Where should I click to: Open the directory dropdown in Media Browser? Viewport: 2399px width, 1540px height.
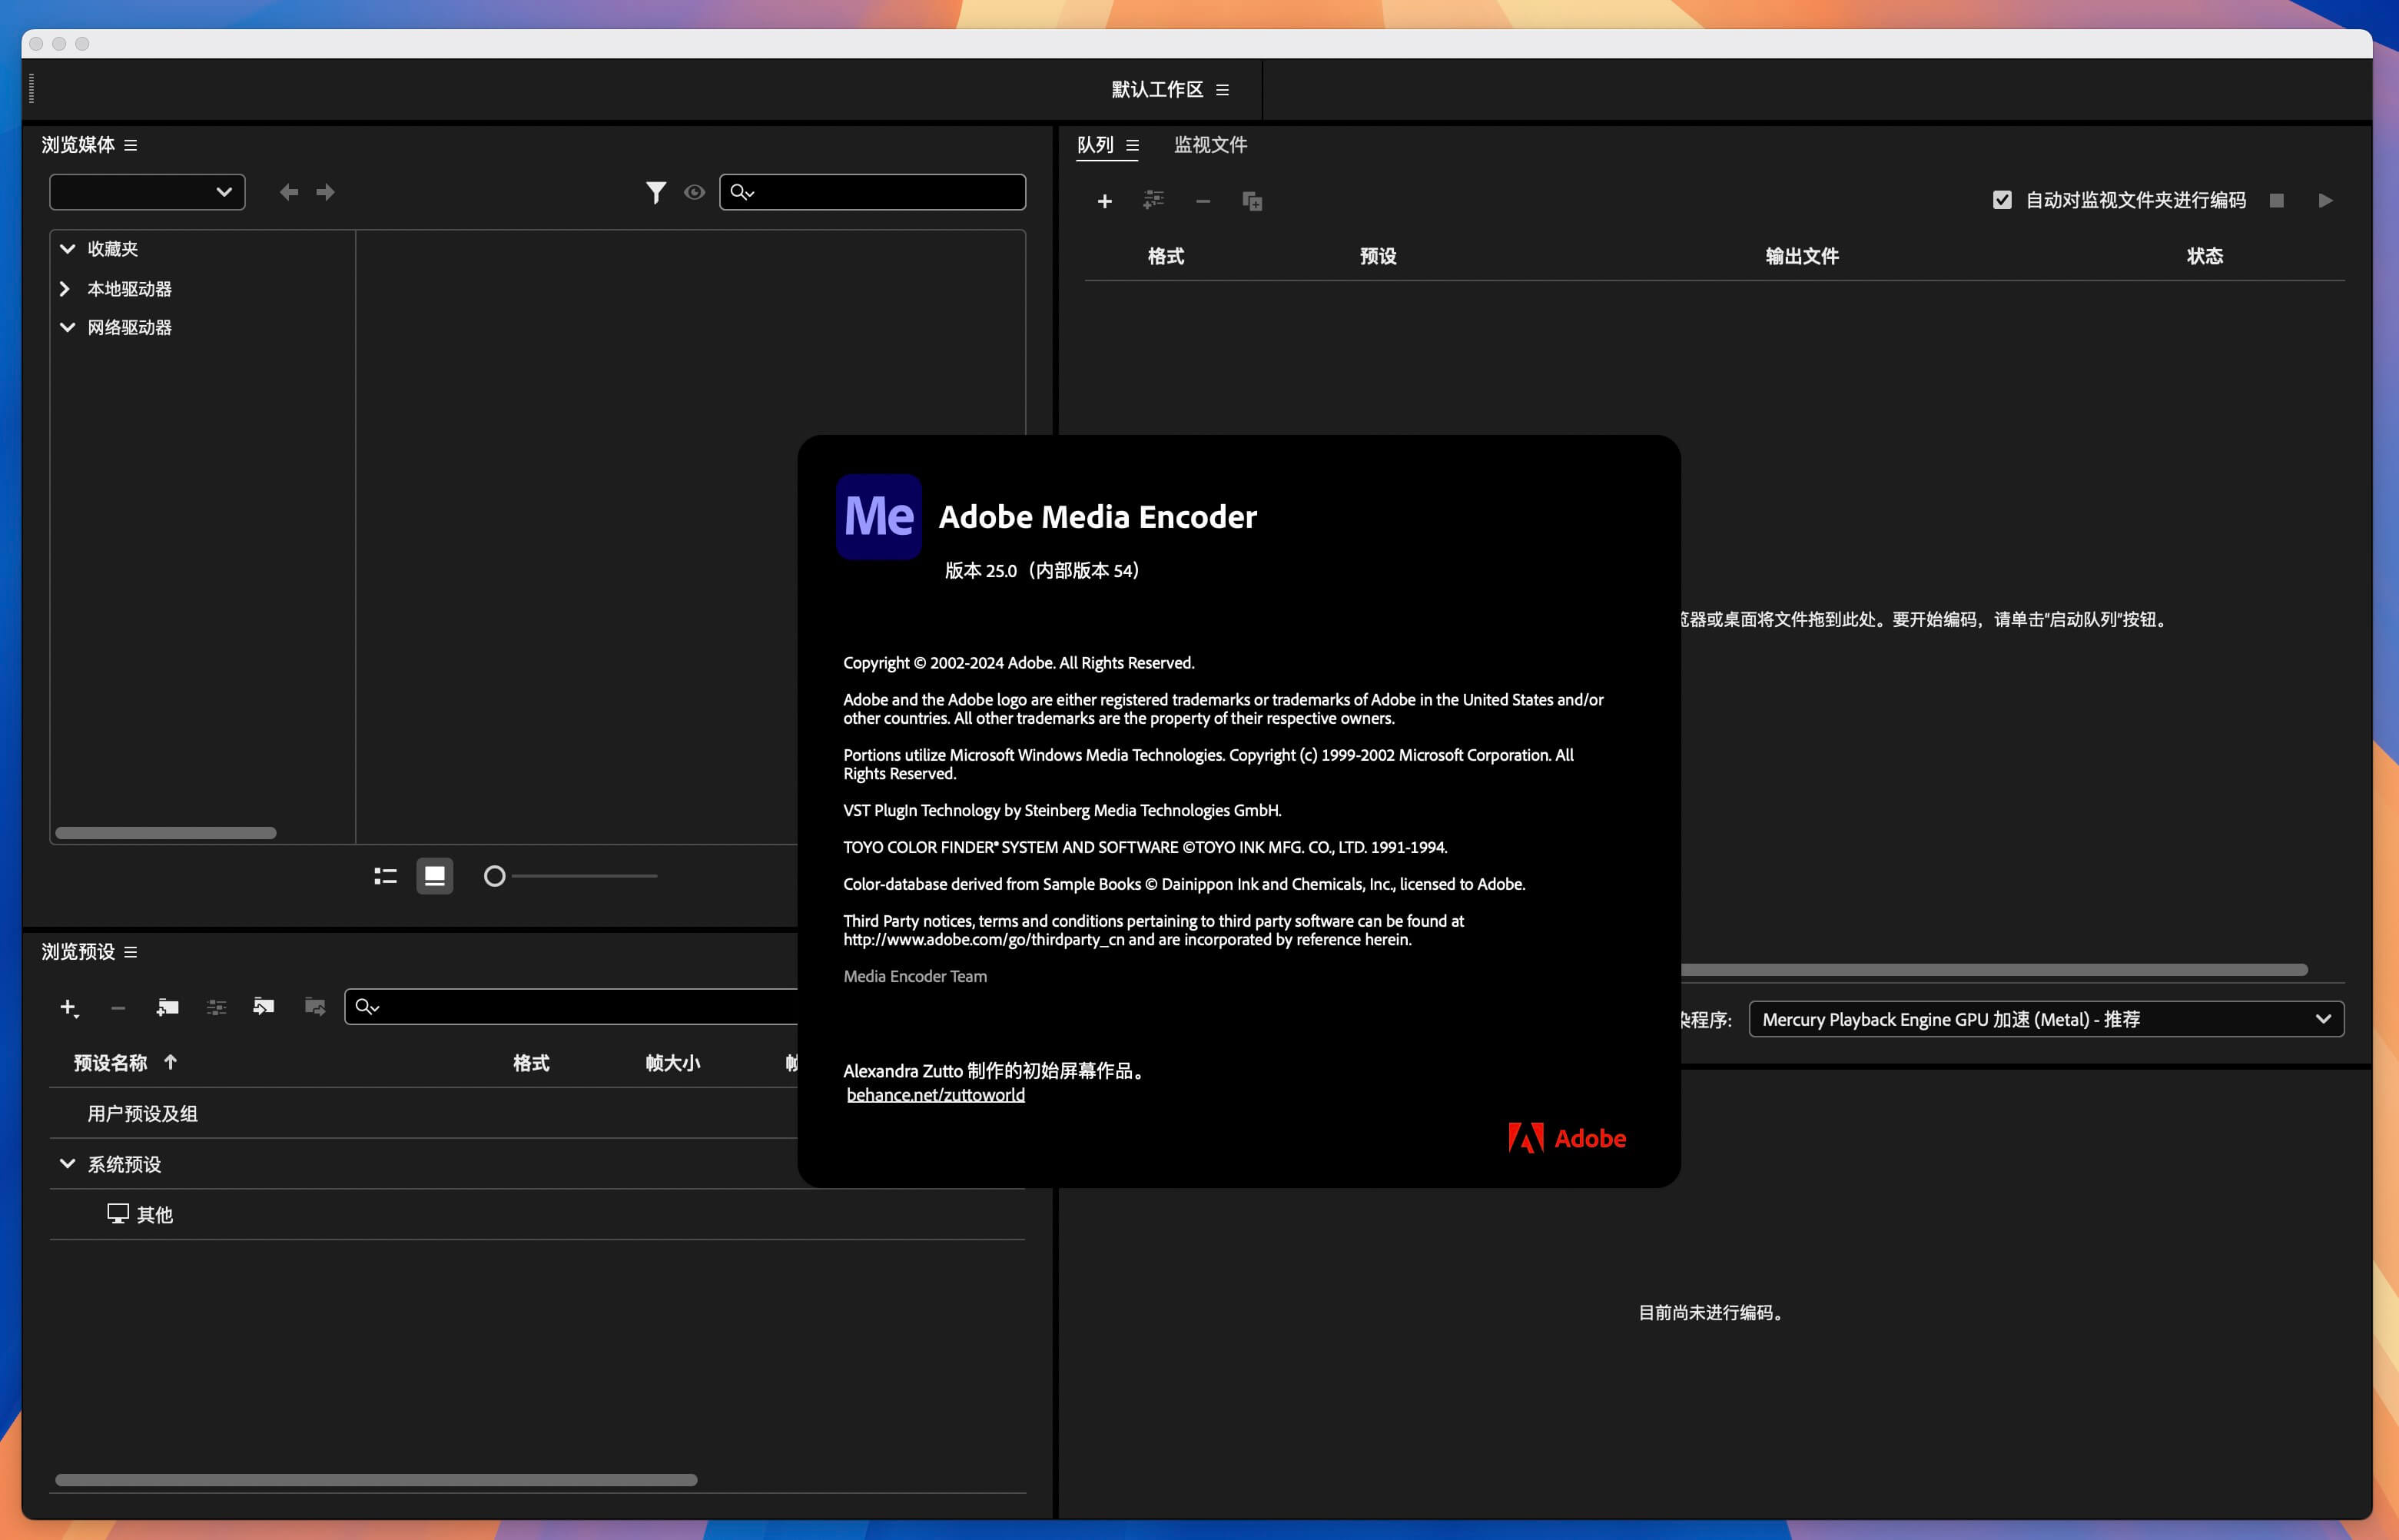pos(147,192)
